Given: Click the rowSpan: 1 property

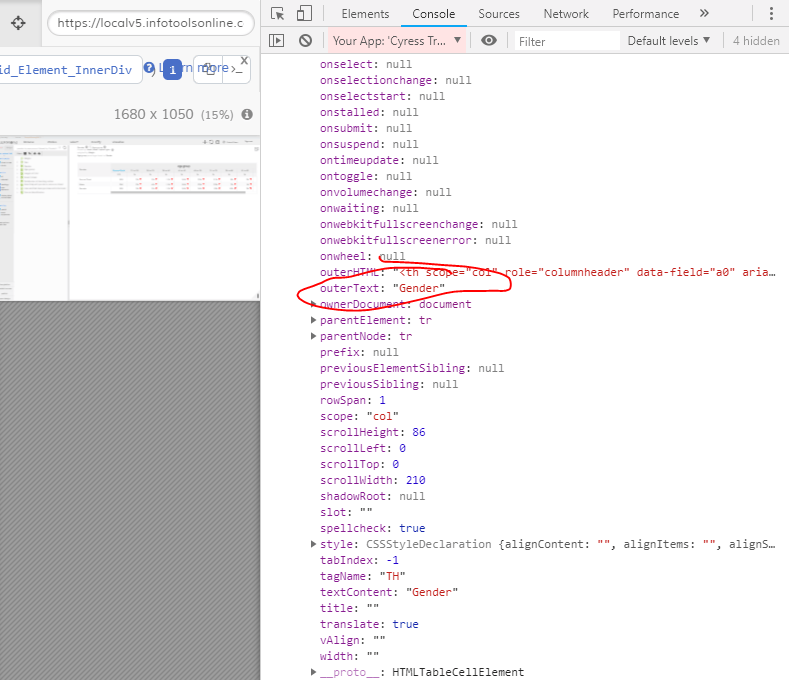Looking at the screenshot, I should [353, 400].
